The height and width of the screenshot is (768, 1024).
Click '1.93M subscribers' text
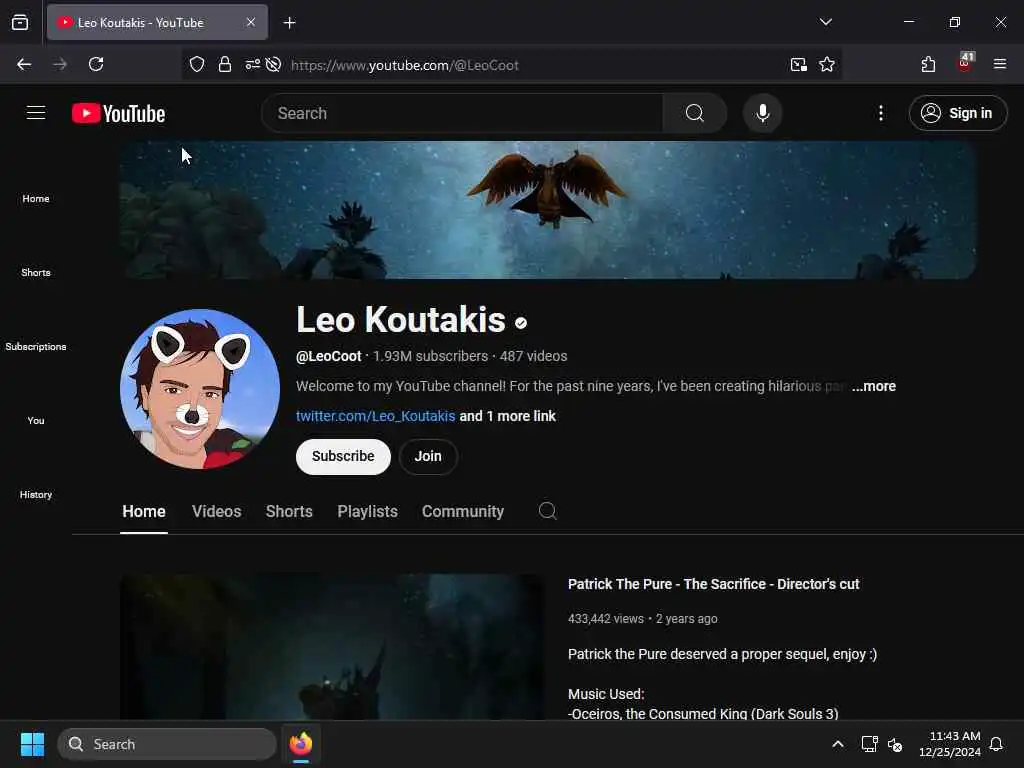(430, 357)
